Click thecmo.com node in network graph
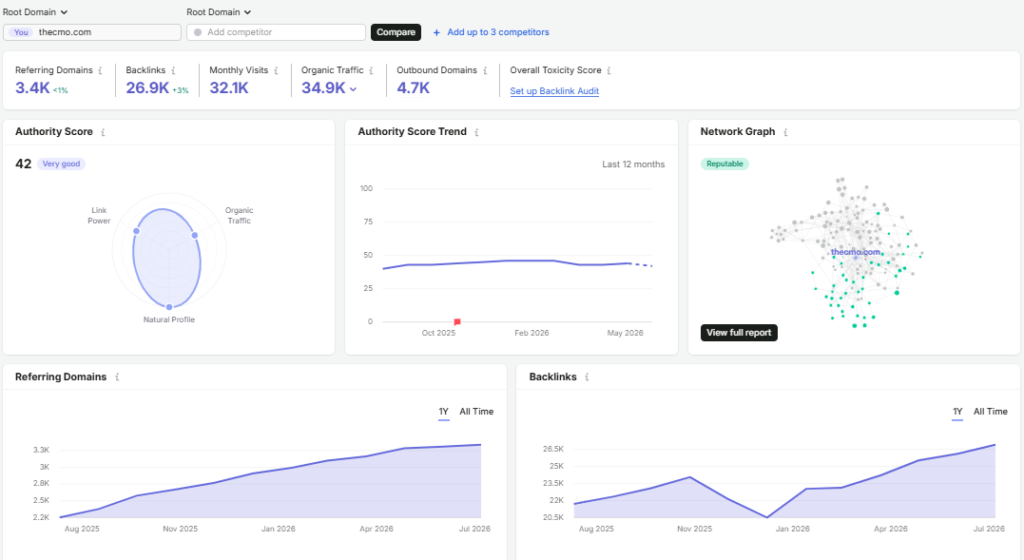The image size is (1024, 560). pyautogui.click(x=856, y=252)
